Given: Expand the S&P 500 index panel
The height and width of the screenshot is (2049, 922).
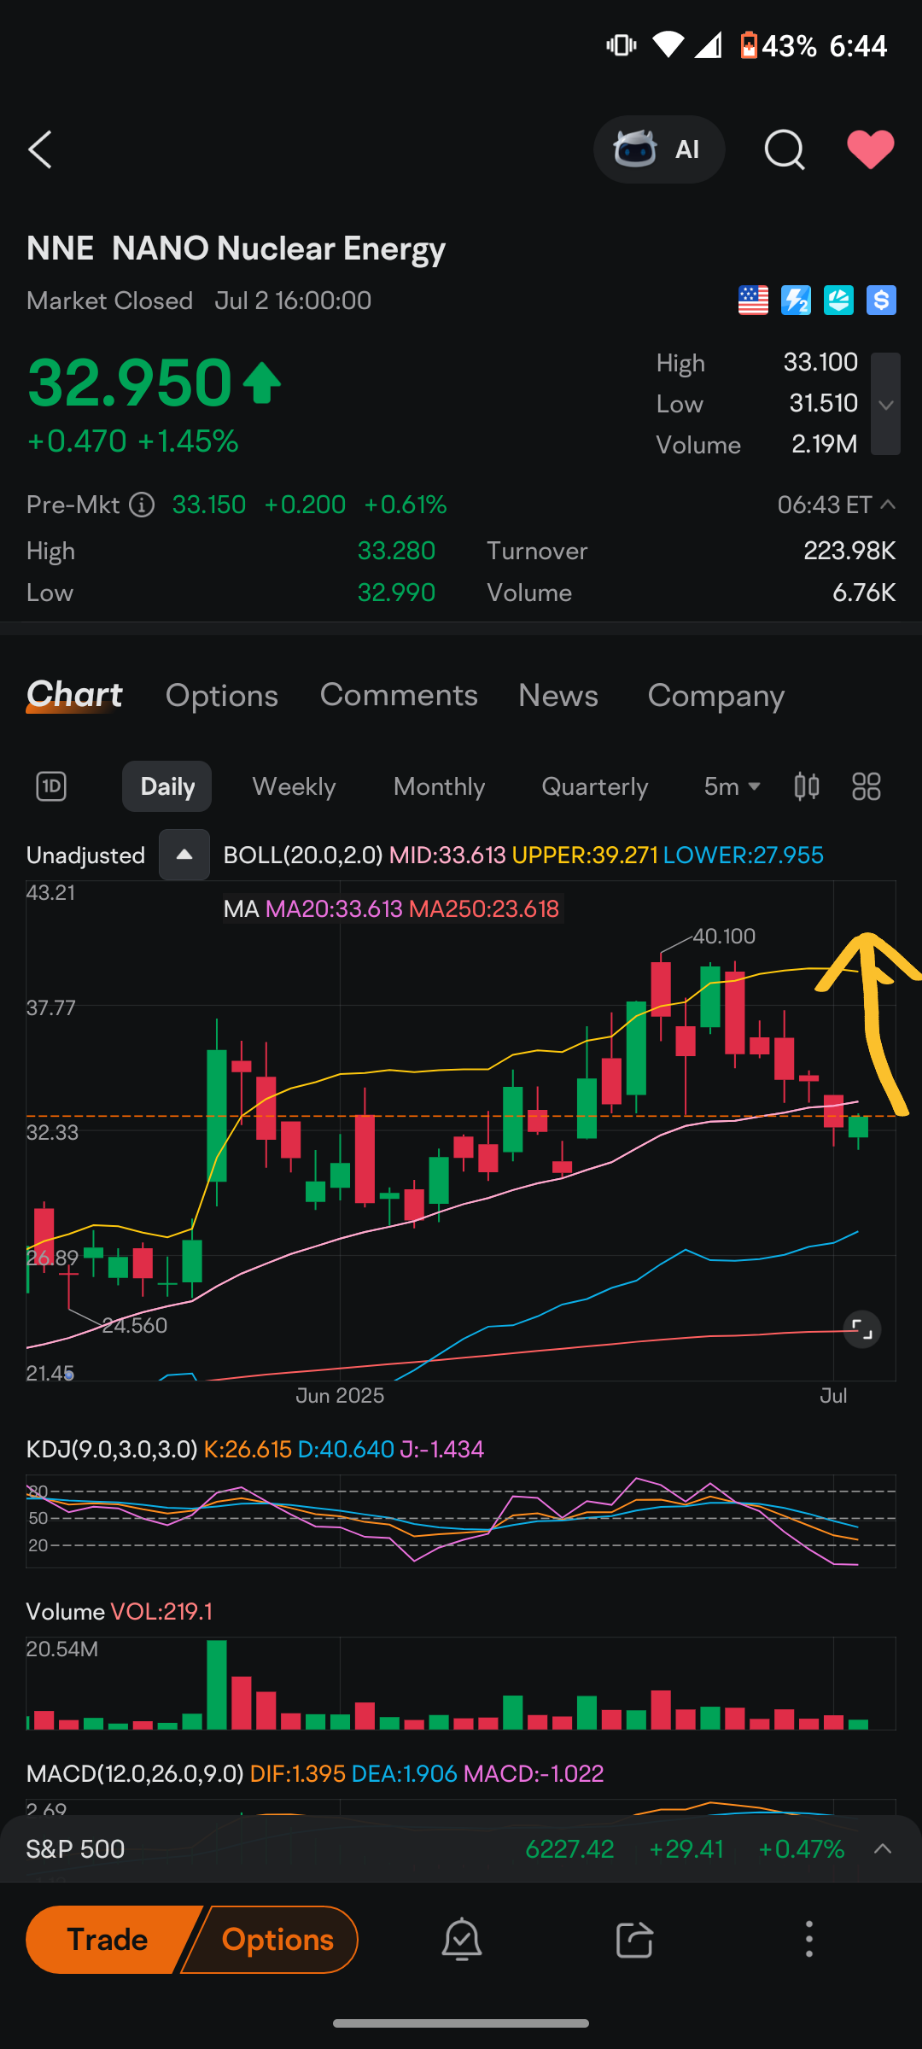Looking at the screenshot, I should (883, 1849).
